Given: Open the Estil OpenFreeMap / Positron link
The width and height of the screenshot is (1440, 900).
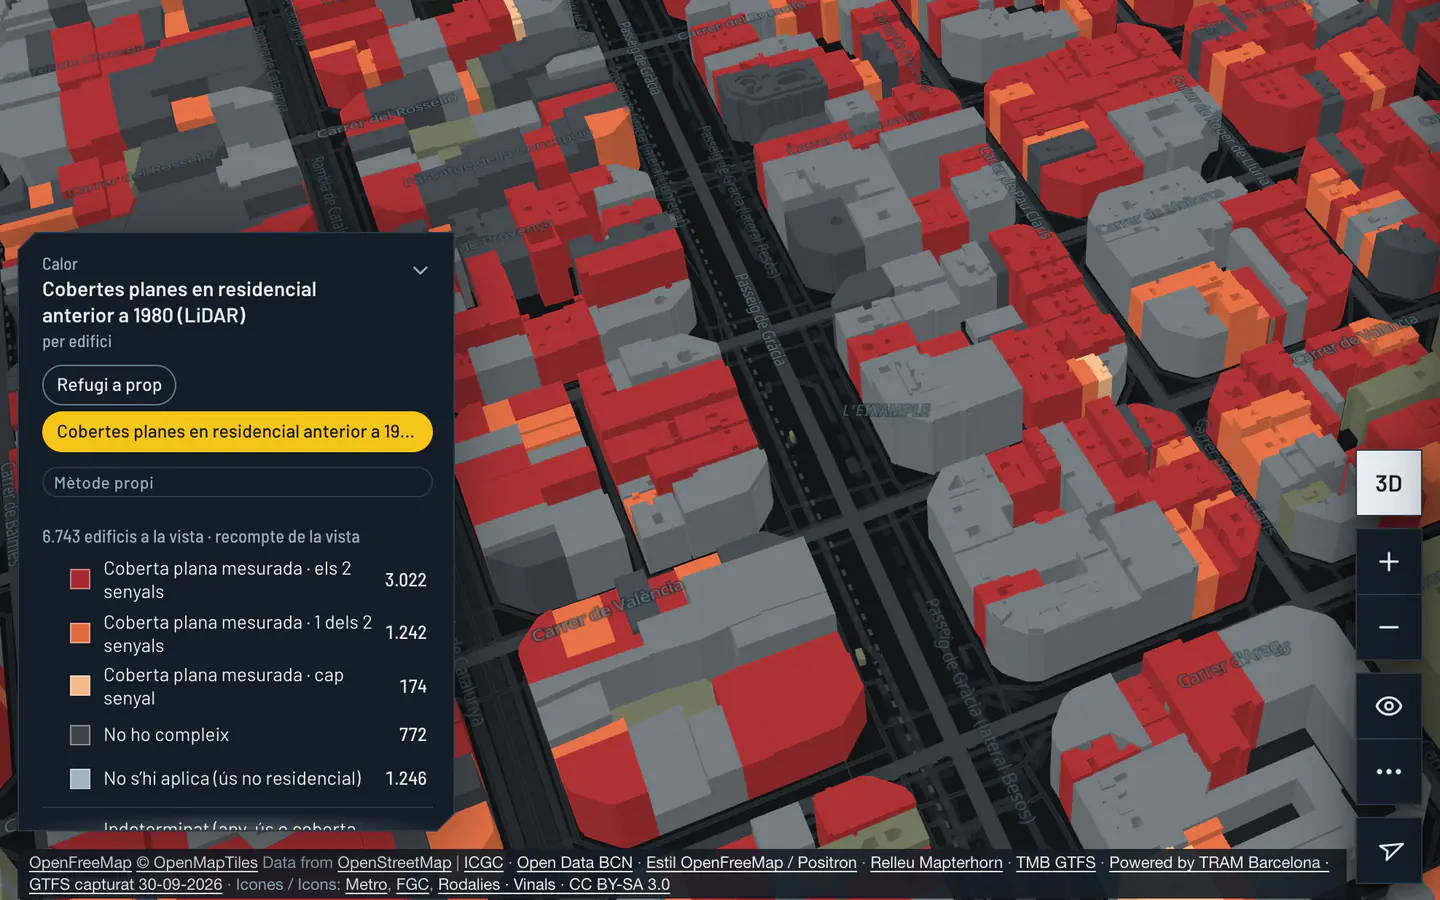Looking at the screenshot, I should 751,863.
